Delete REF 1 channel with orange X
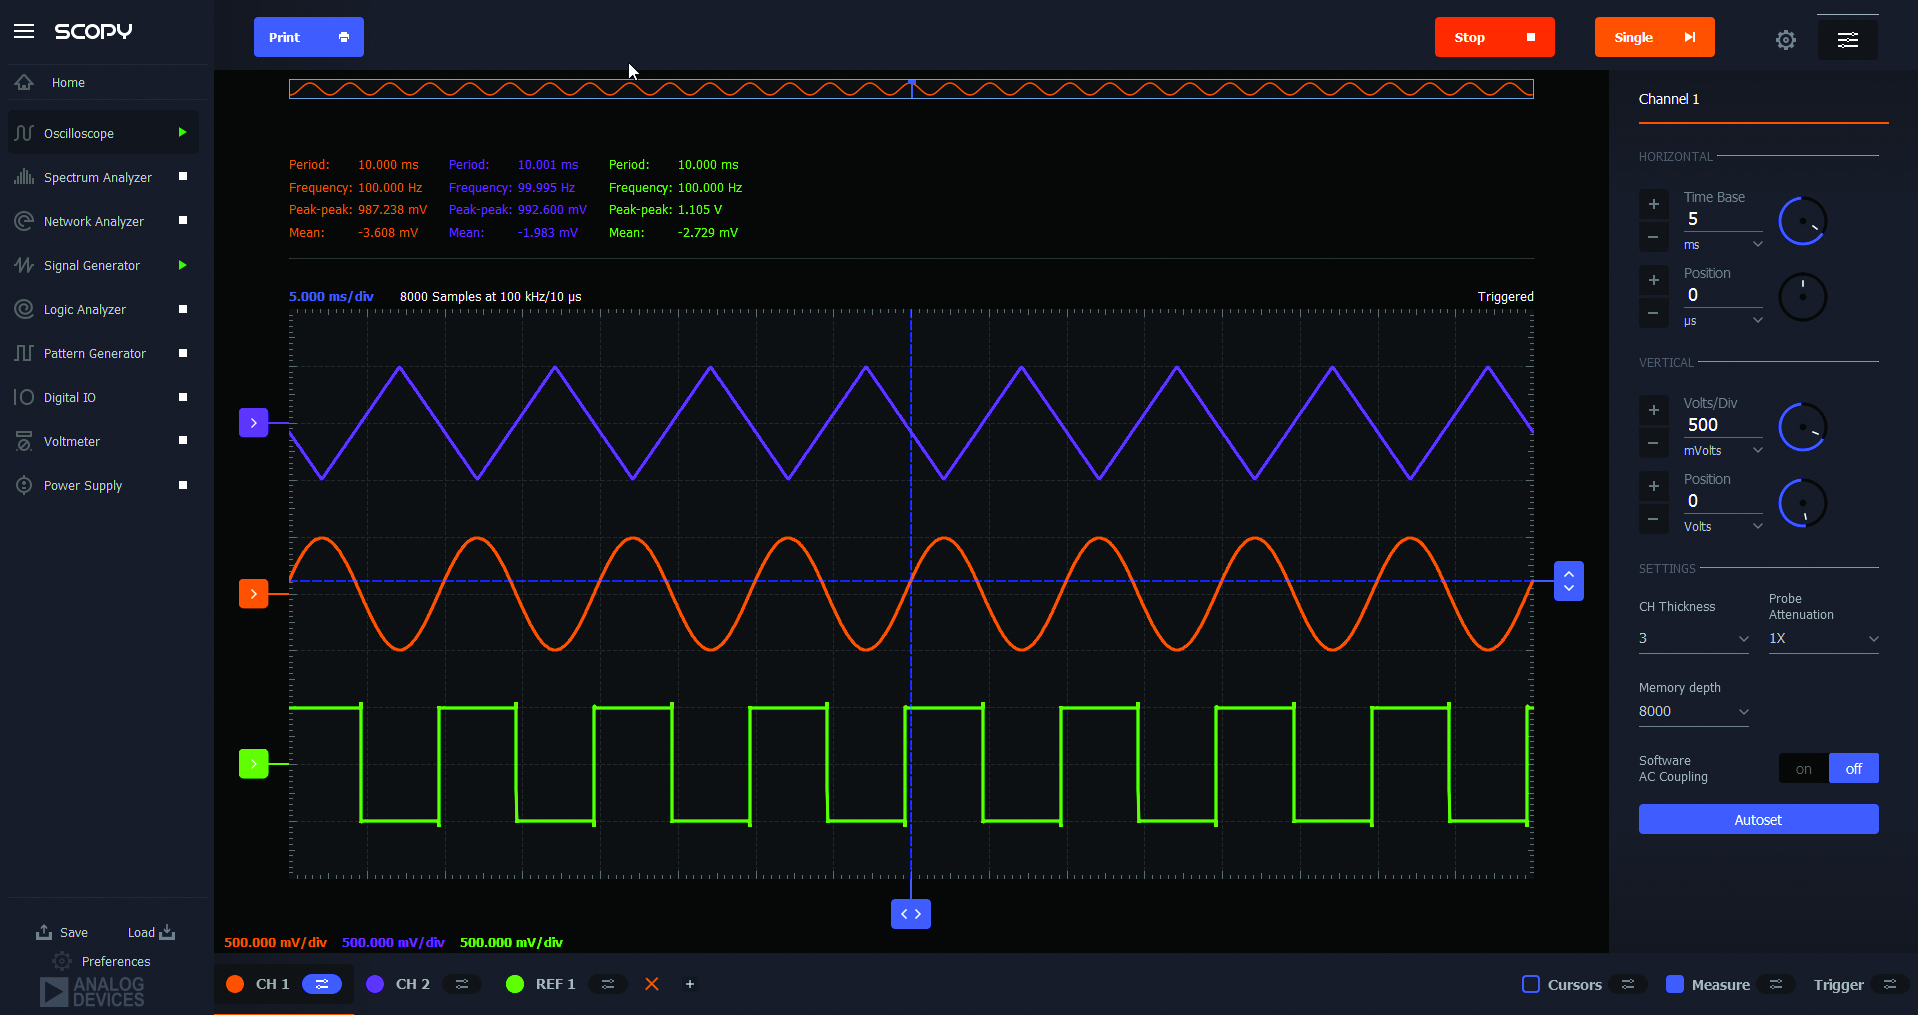The image size is (1918, 1015). (652, 984)
